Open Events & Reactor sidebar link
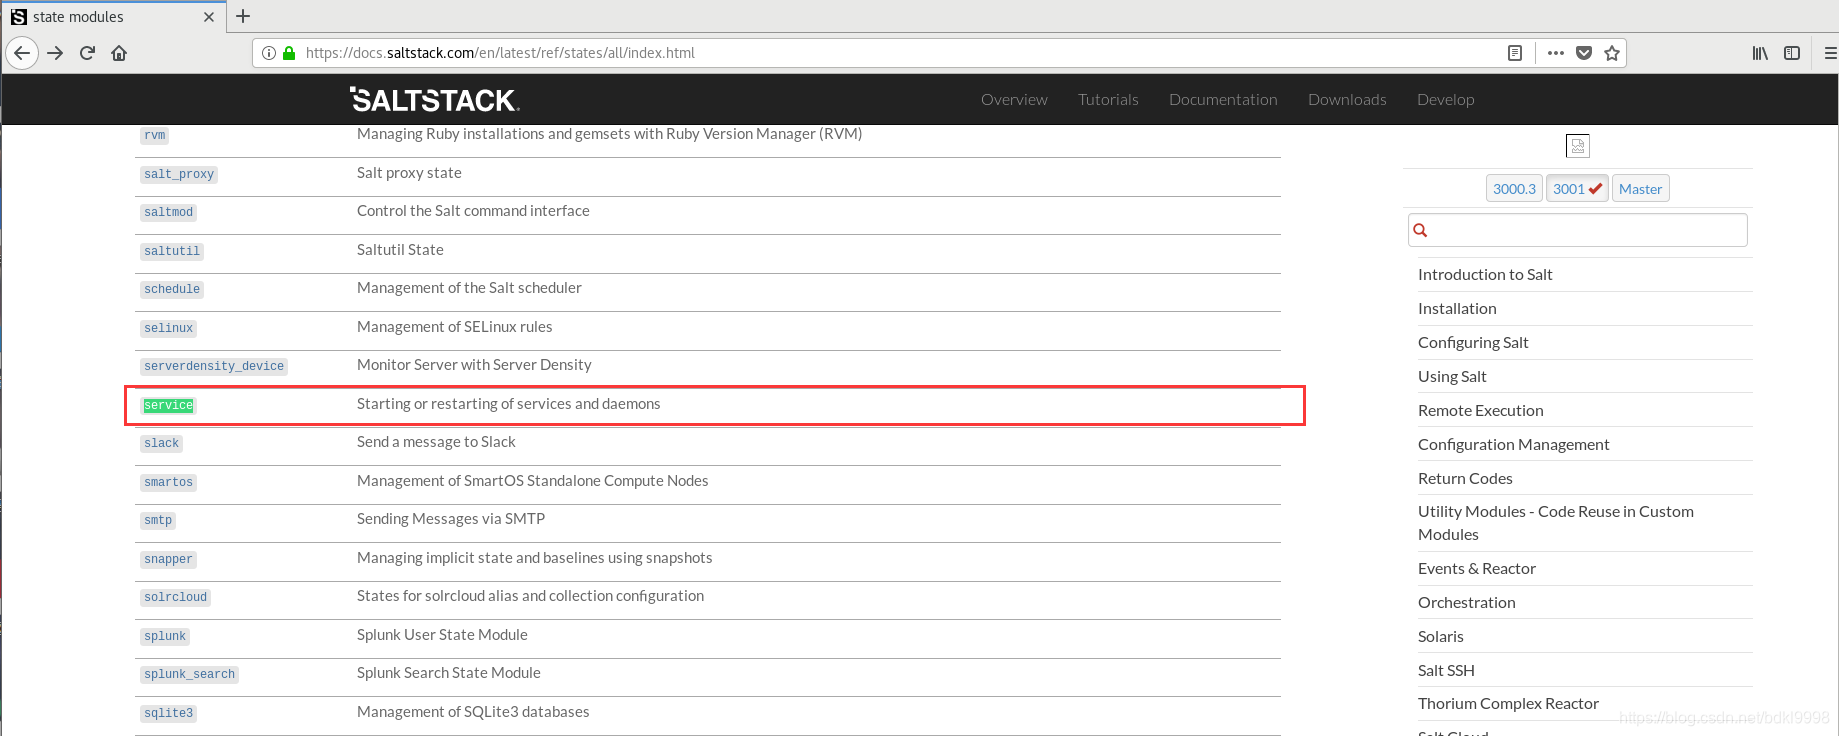 1476,568
